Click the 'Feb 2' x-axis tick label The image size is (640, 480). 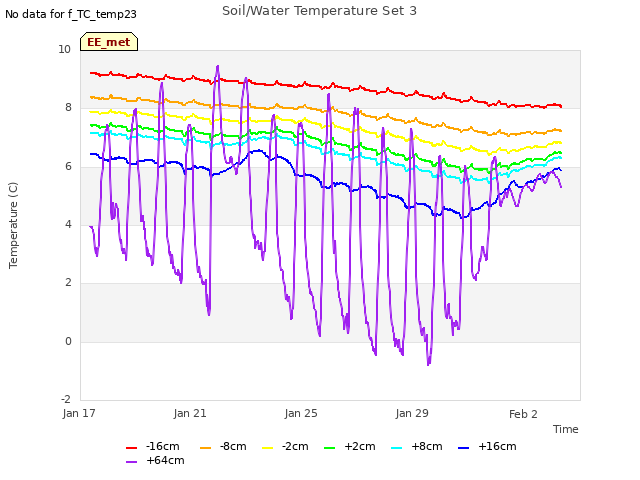click(523, 414)
